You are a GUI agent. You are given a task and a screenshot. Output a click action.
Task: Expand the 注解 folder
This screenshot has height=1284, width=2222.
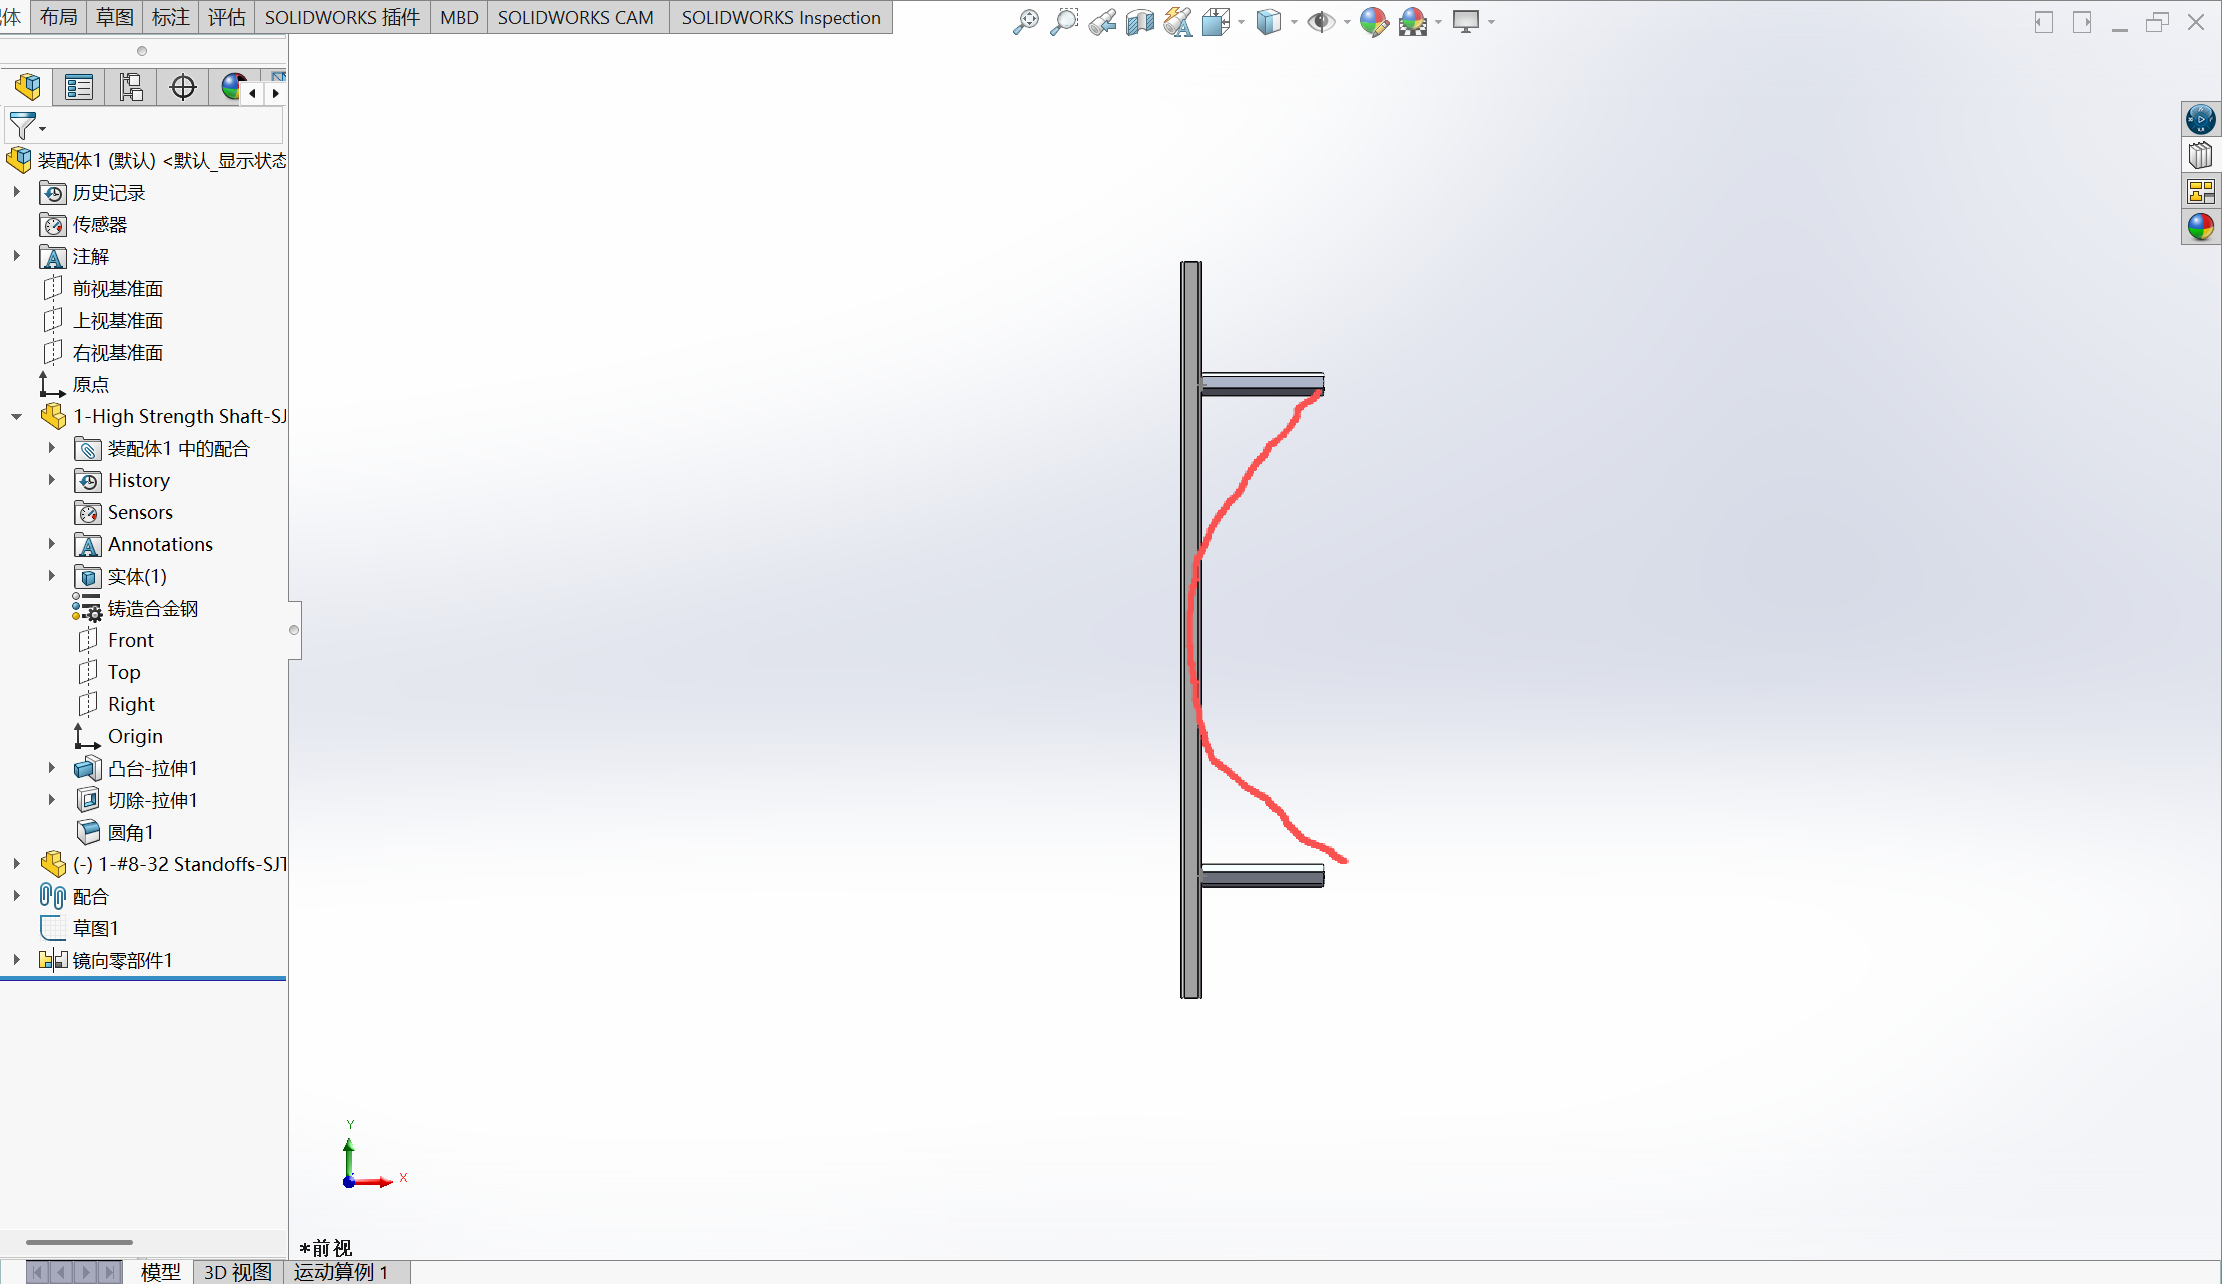[x=16, y=256]
